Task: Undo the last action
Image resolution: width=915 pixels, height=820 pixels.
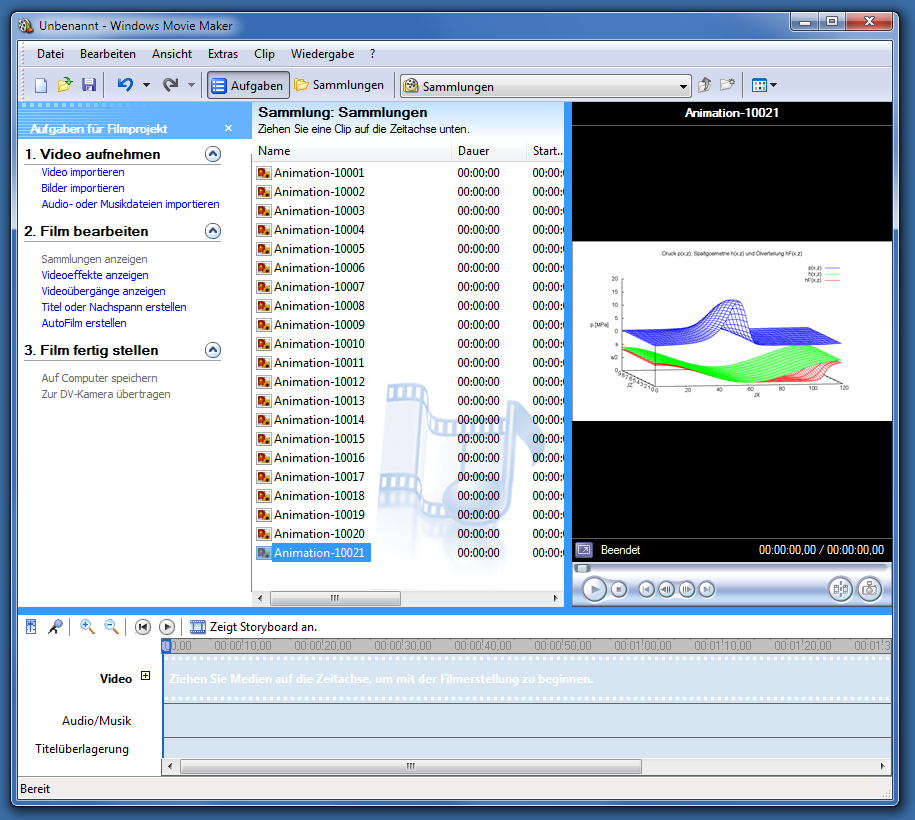Action: 125,85
